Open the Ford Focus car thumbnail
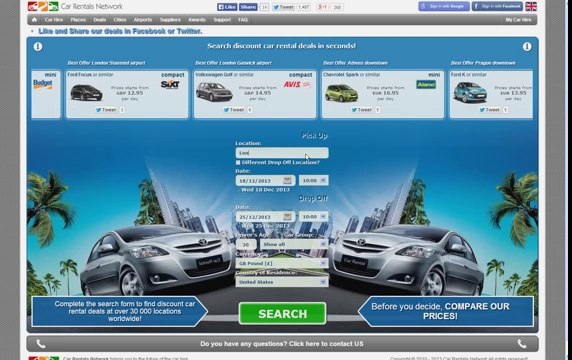572x360 pixels. (86, 93)
